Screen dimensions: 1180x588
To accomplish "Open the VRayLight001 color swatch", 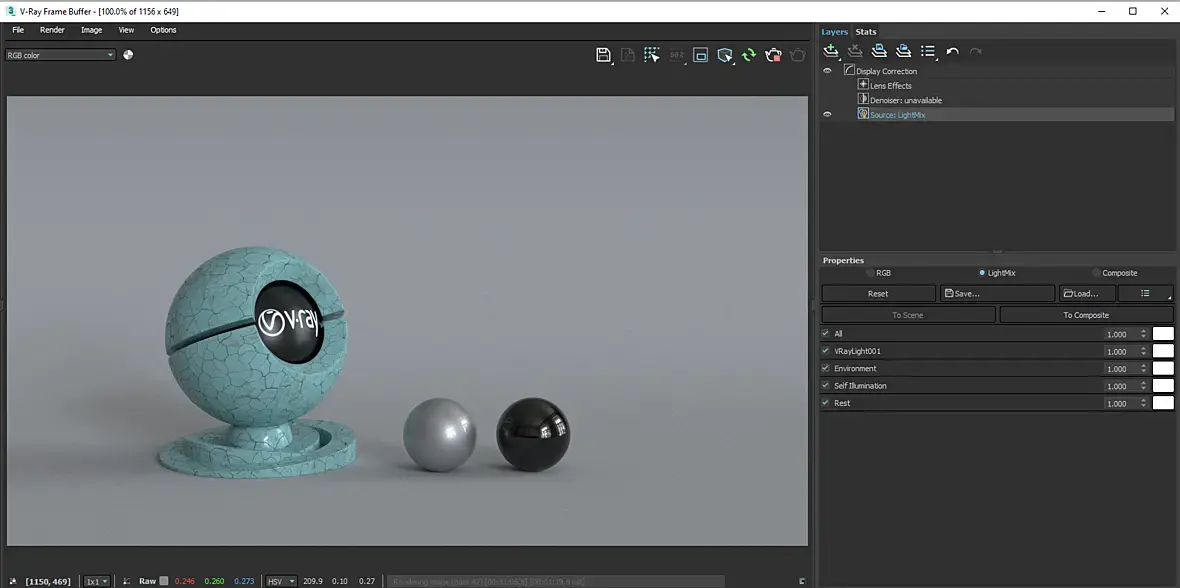I will [1163, 351].
